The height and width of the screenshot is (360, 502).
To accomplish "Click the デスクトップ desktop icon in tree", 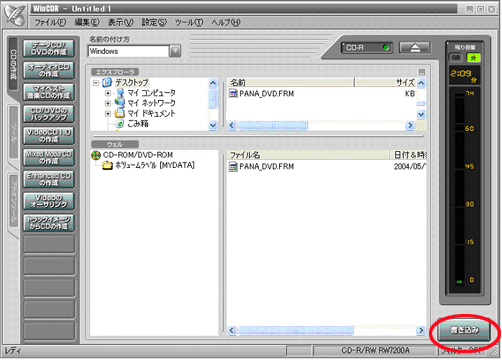I will tap(107, 82).
